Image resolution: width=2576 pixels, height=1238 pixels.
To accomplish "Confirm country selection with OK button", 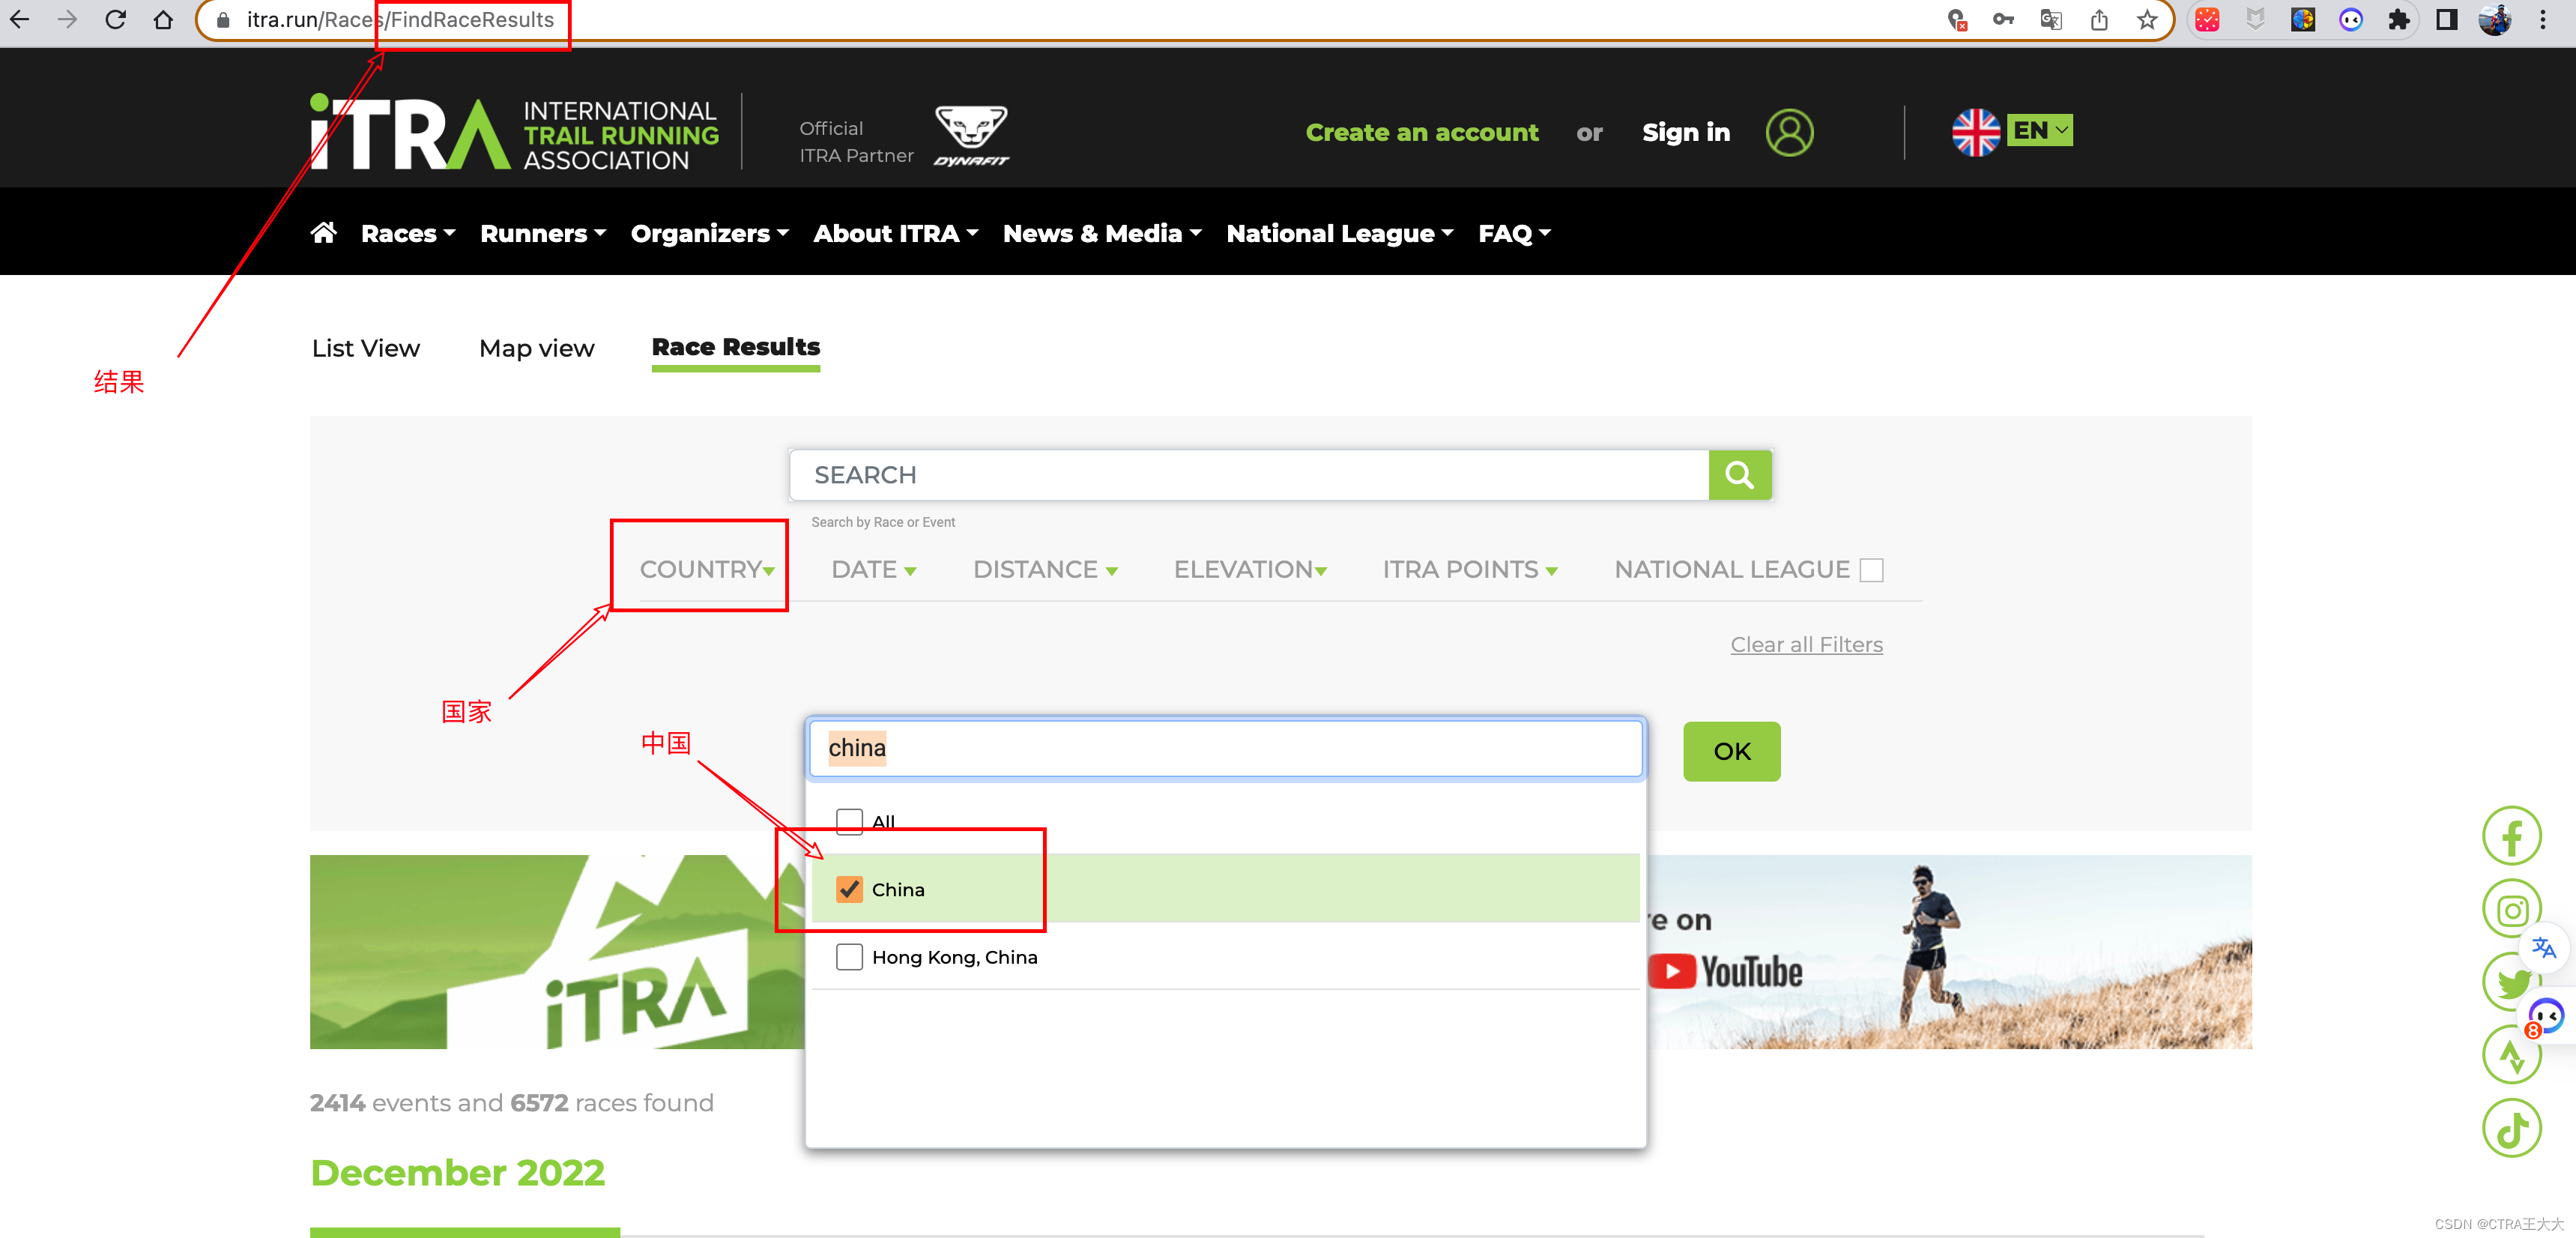I will point(1732,751).
